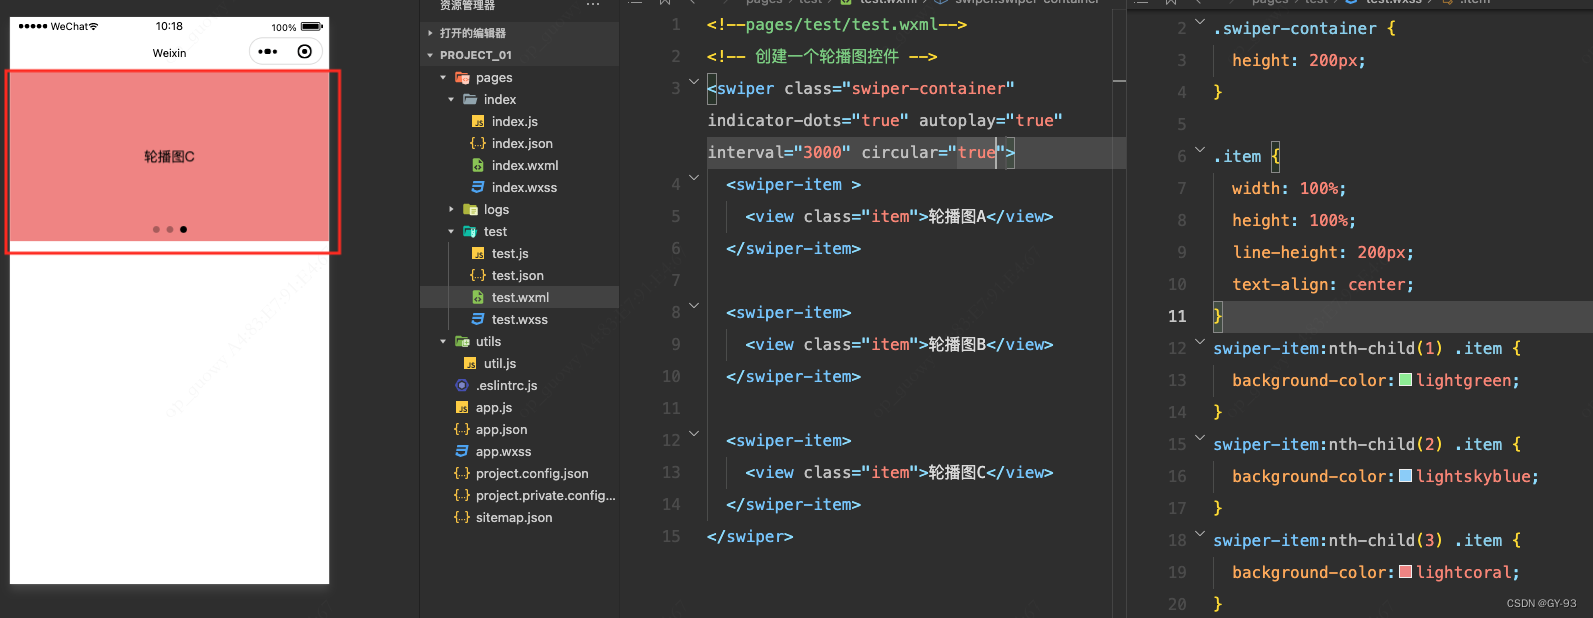Viewport: 1593px width, 618px height.
Task: Fold third swiper-item at wxml line 12
Action: click(694, 434)
